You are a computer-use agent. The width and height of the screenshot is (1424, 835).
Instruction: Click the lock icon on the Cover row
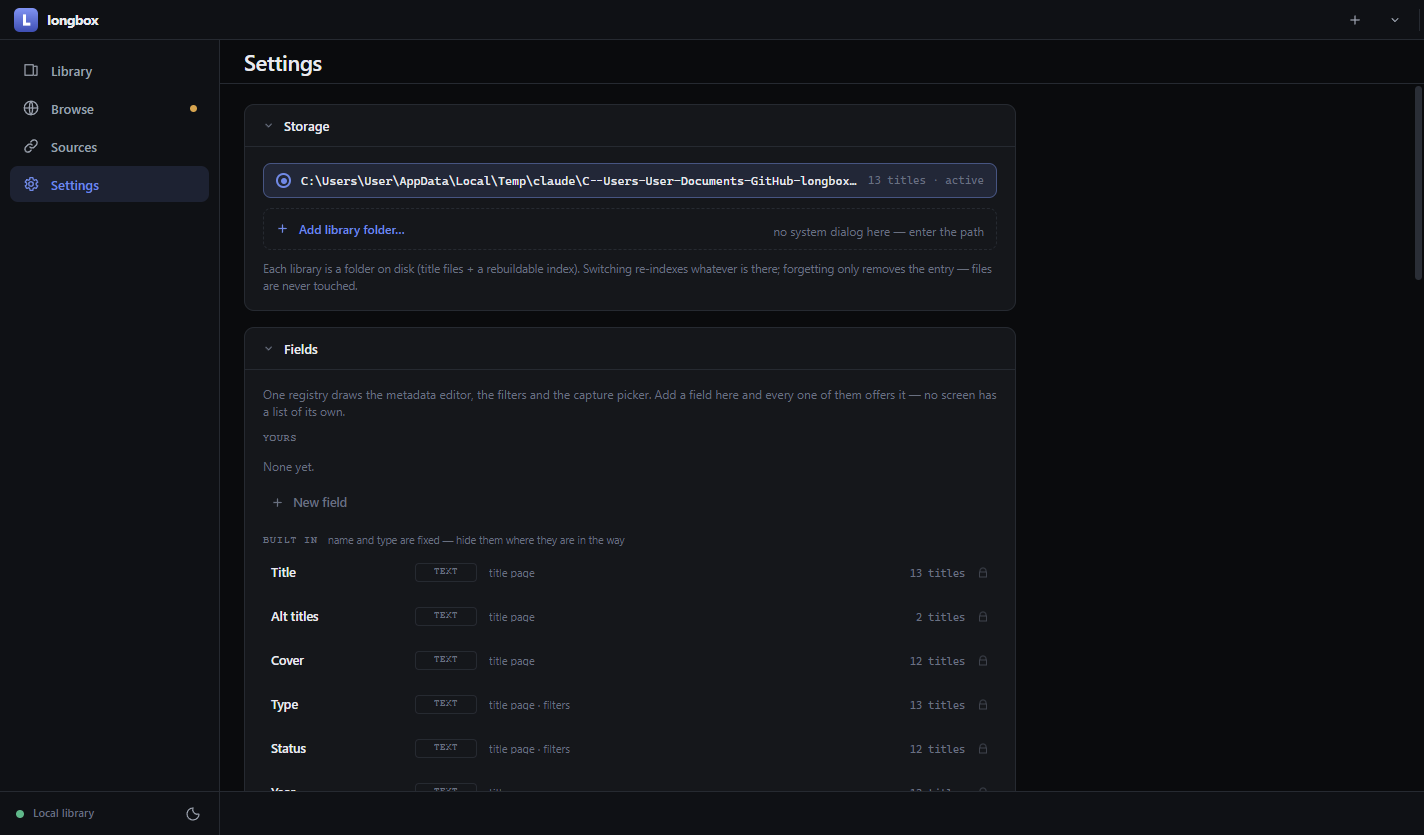pyautogui.click(x=983, y=661)
